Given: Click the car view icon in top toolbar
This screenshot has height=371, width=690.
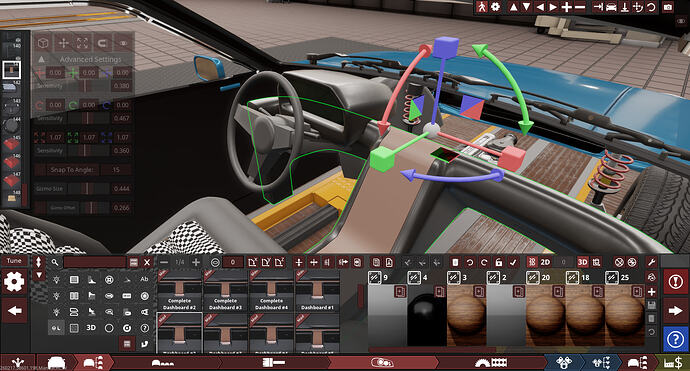Looking at the screenshot, I should (611, 7).
